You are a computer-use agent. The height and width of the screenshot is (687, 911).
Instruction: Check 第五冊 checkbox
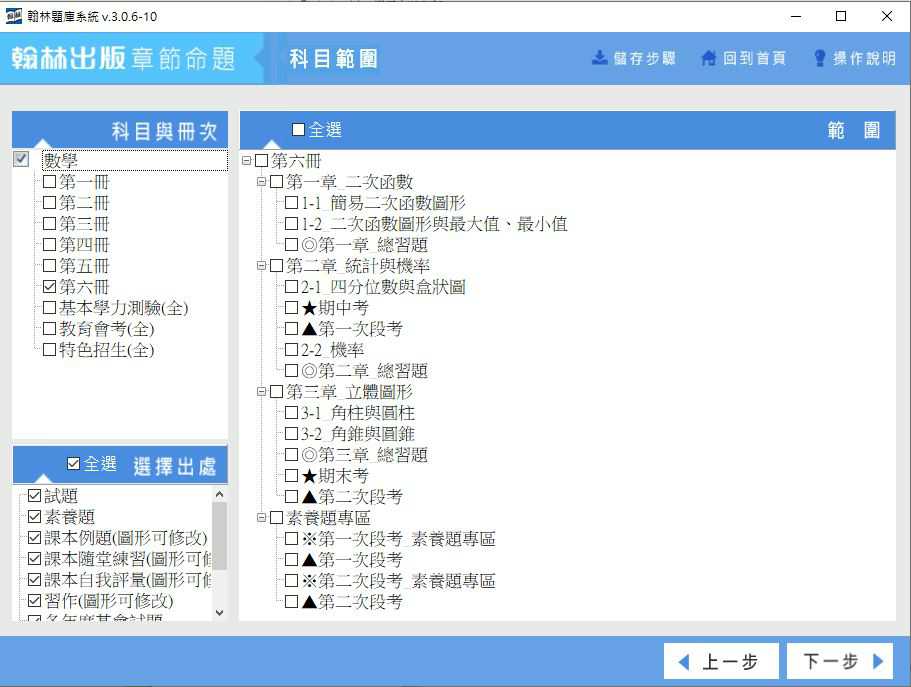tap(49, 266)
